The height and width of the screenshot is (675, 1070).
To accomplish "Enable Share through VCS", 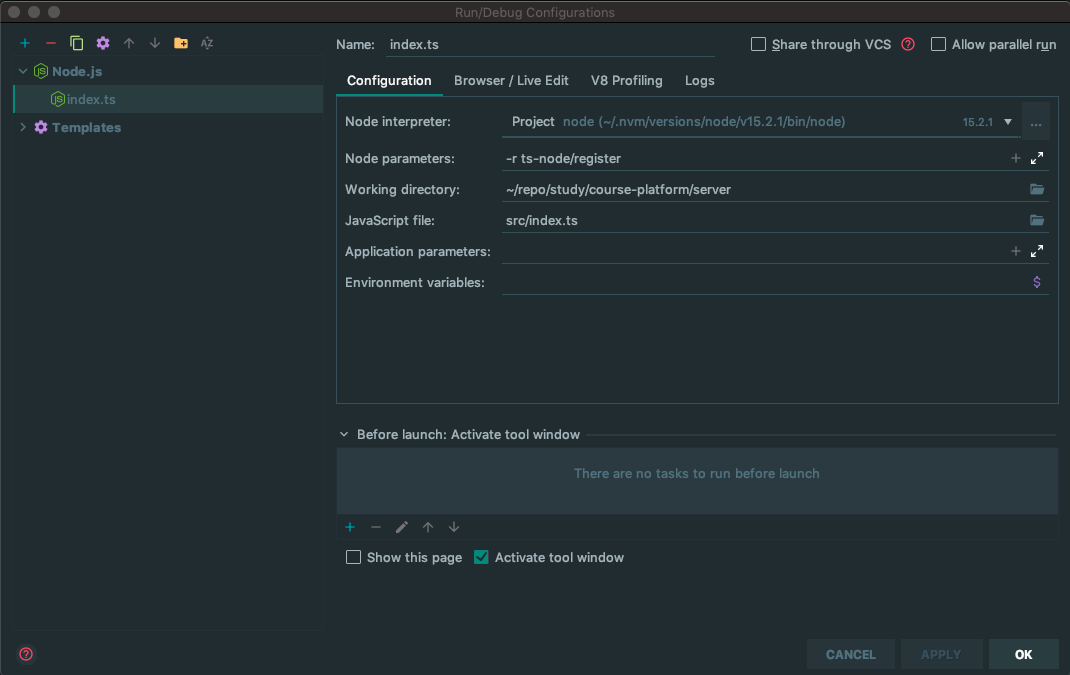I will [x=759, y=44].
